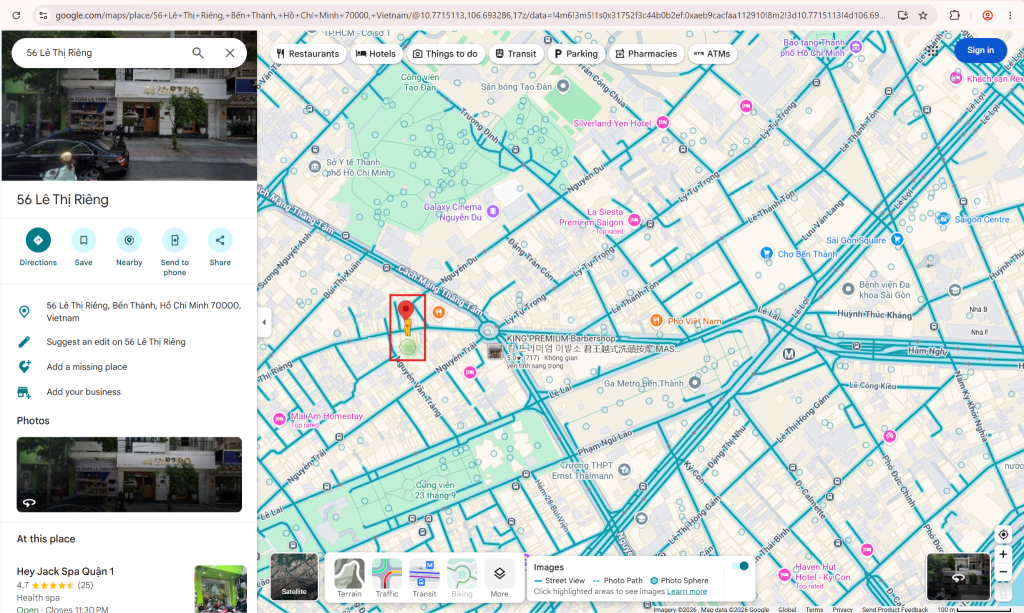Viewport: 1024px width, 613px height.
Task: Click Send to phone icon
Action: pos(174,240)
